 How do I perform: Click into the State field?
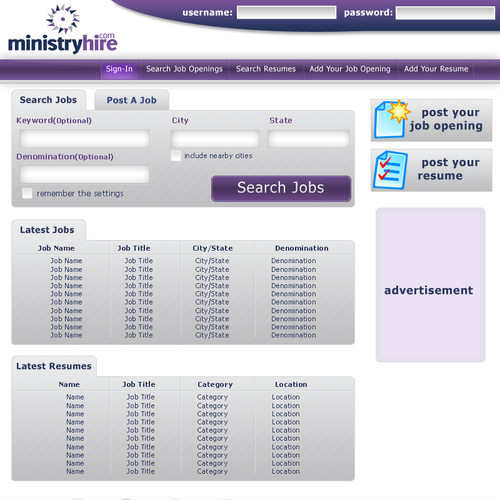point(308,139)
